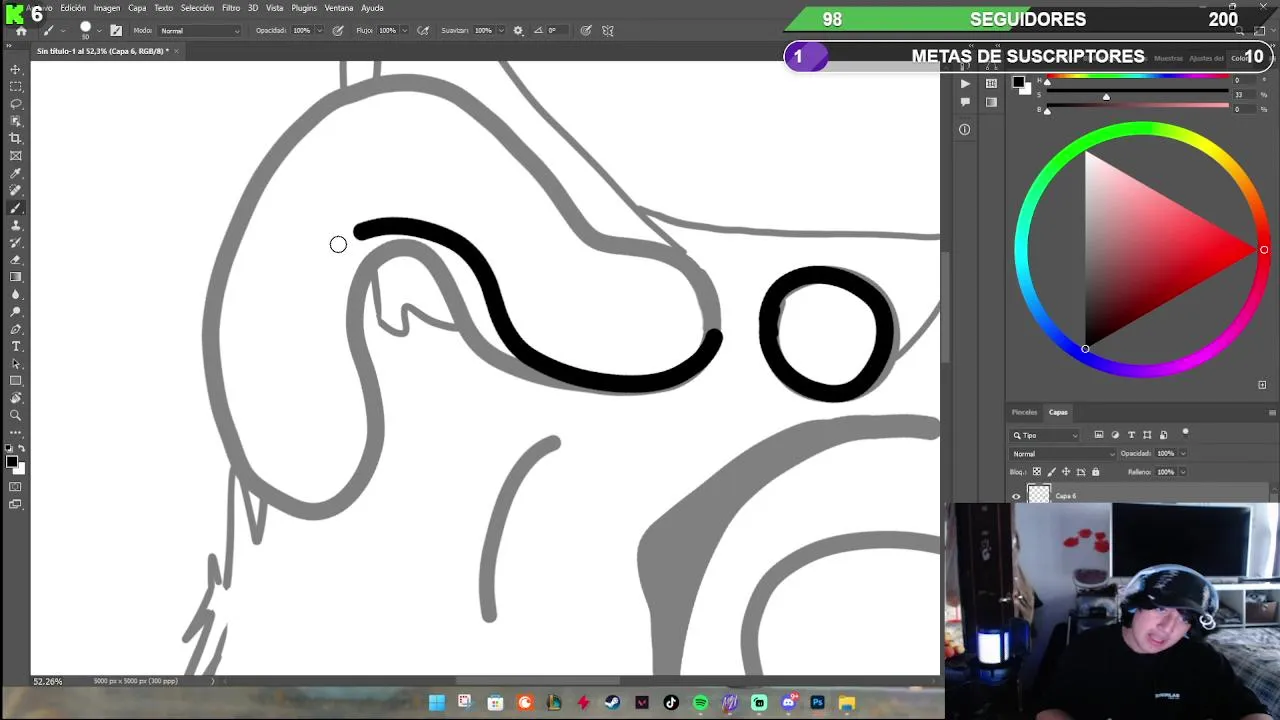
Task: Open the layer filter Tipo dropdown
Action: pos(1045,435)
